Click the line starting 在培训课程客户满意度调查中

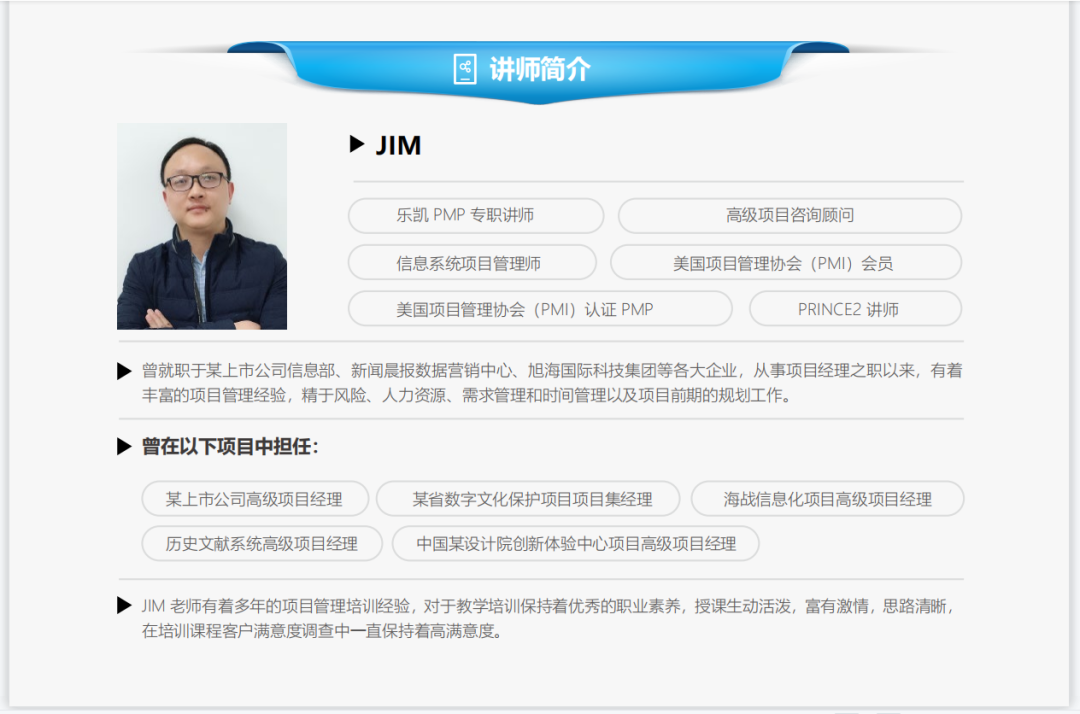[x=322, y=631]
